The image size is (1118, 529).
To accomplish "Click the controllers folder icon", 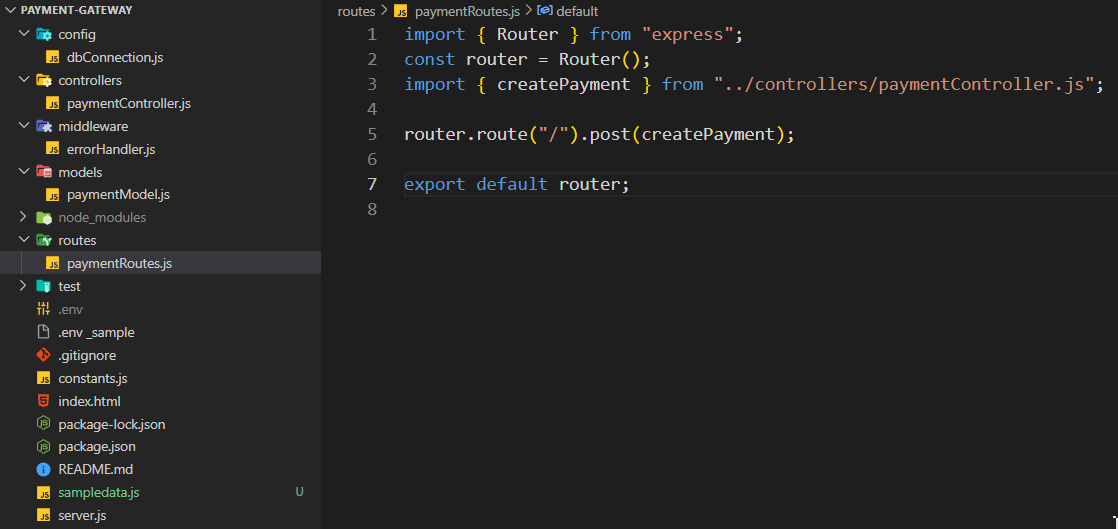I will click(43, 80).
